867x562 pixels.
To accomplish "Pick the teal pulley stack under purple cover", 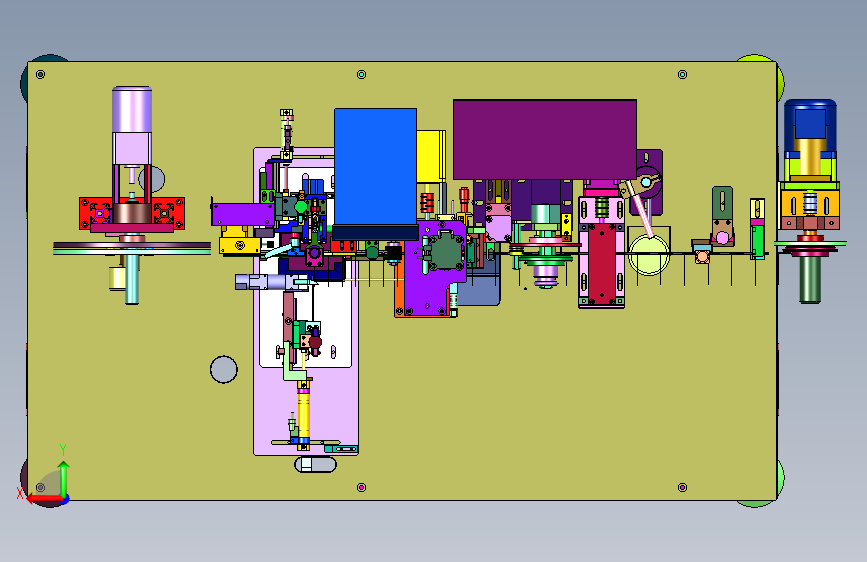I will (545, 246).
